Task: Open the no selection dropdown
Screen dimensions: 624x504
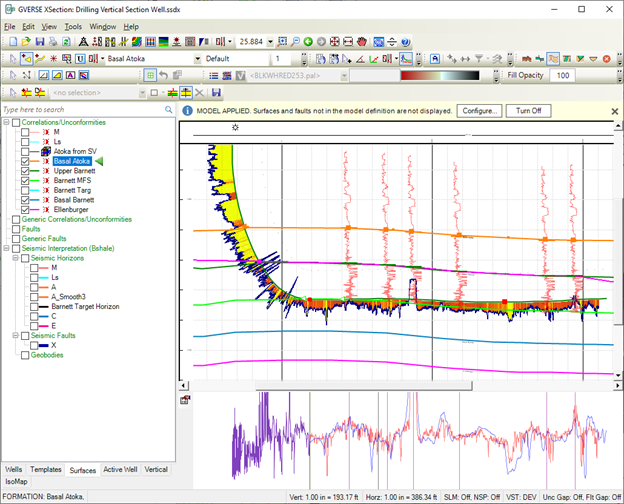Action: pyautogui.click(x=142, y=93)
